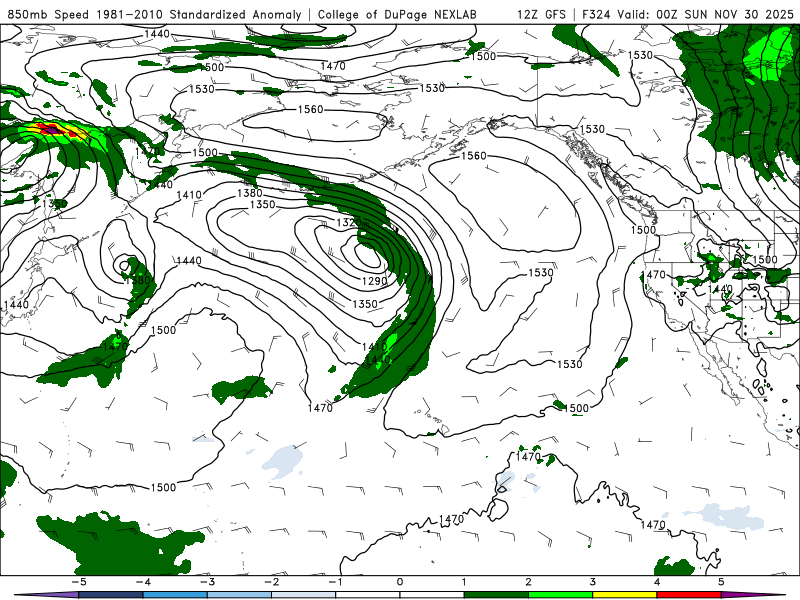The height and width of the screenshot is (600, 800).
Task: Pick the red swatch between 4 and 5
Action: coord(689,595)
